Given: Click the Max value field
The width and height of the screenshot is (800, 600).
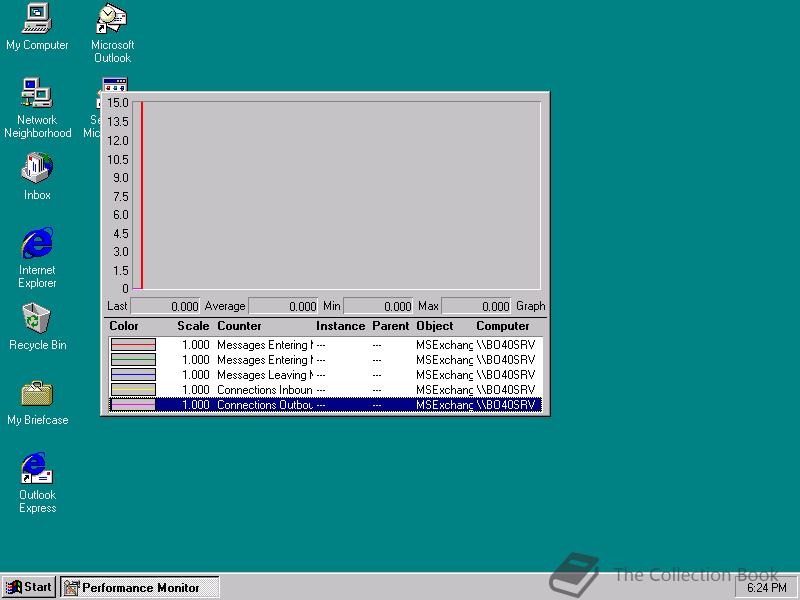Looking at the screenshot, I should coord(476,306).
